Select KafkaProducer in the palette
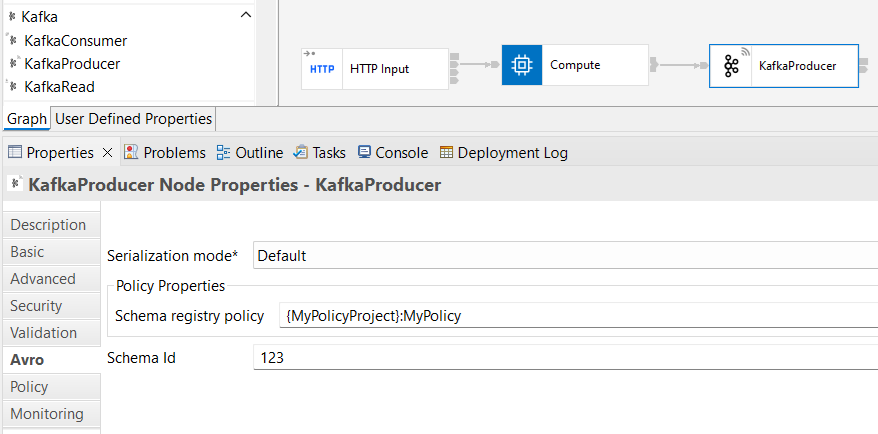The image size is (878, 434). [72, 64]
